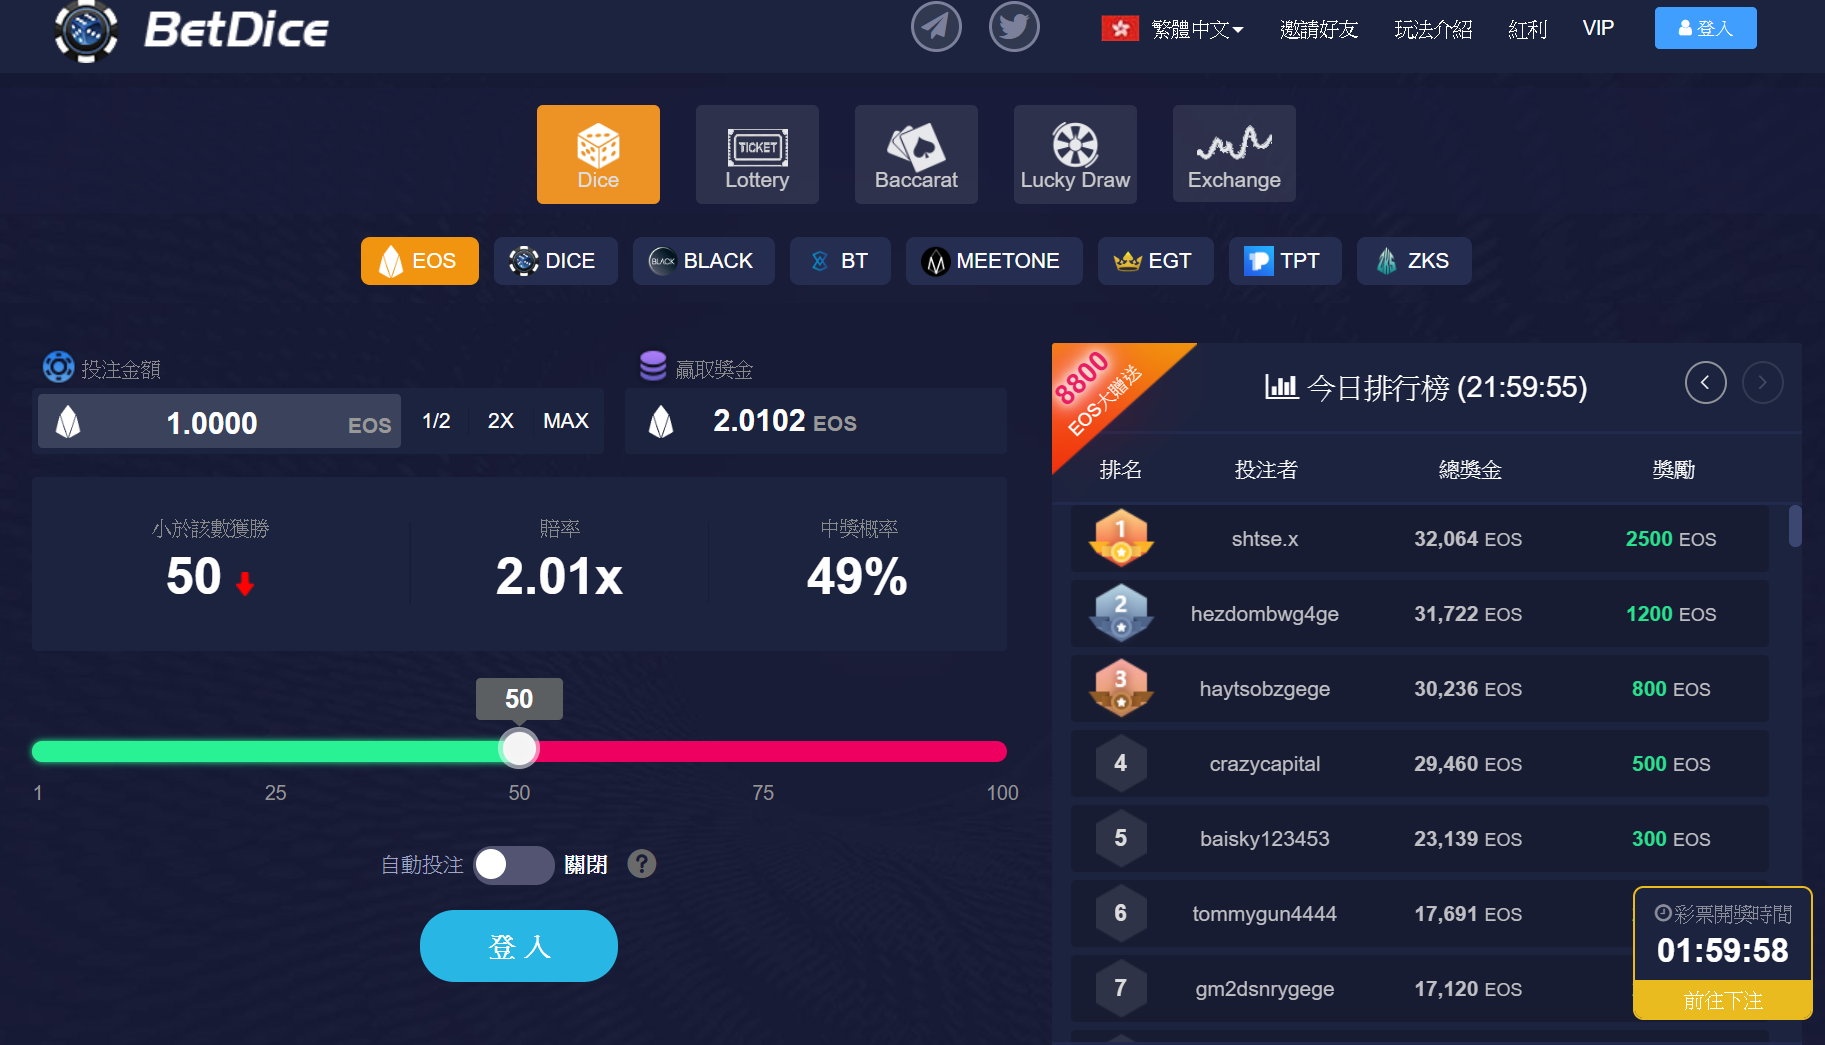The width and height of the screenshot is (1825, 1045).
Task: Open the Telegram channel icon
Action: 936,27
